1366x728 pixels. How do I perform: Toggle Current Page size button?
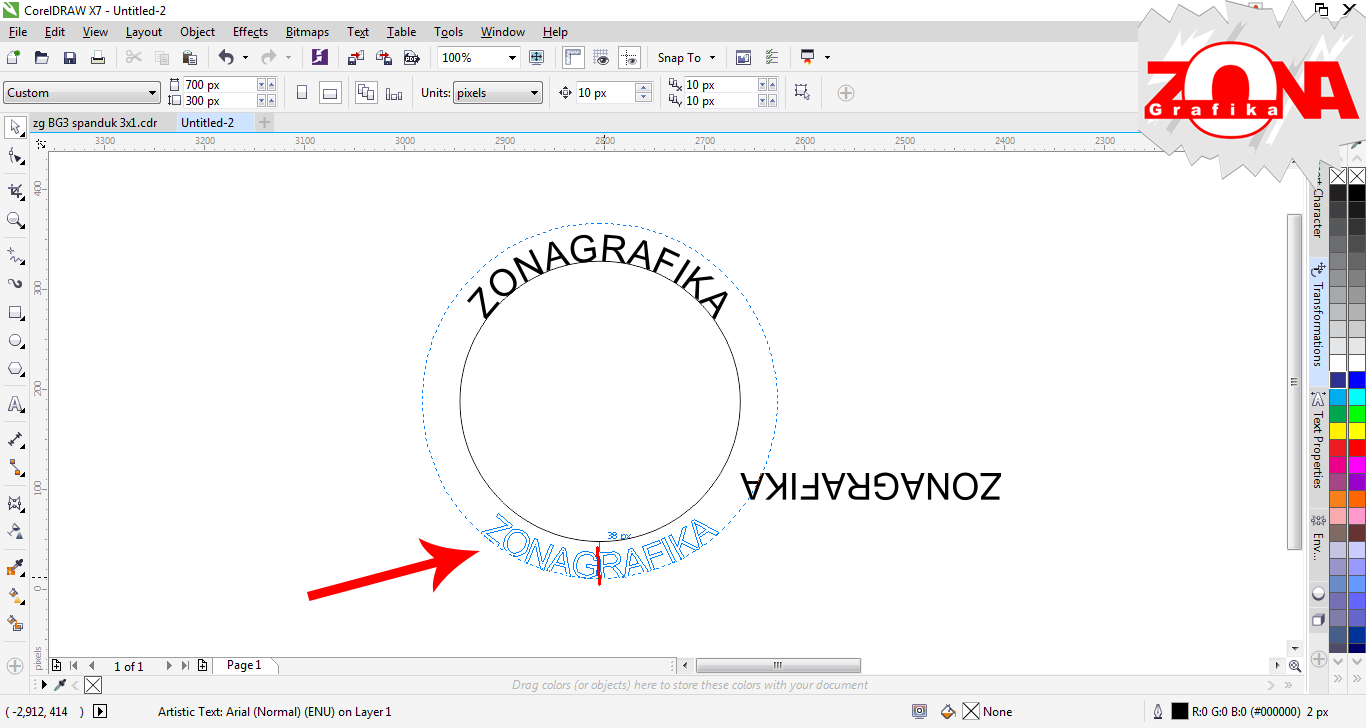pos(394,93)
